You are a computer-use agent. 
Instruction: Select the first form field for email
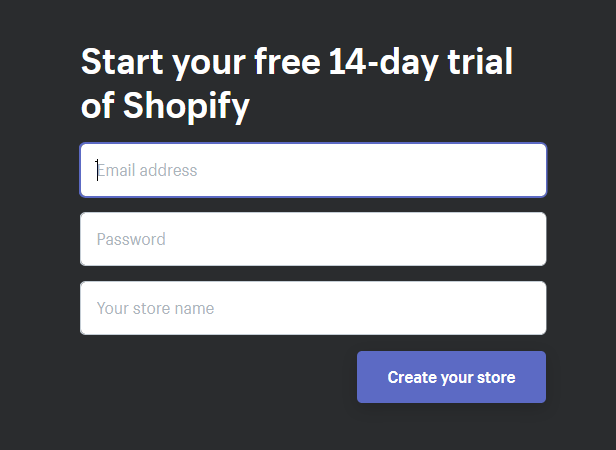[313, 170]
